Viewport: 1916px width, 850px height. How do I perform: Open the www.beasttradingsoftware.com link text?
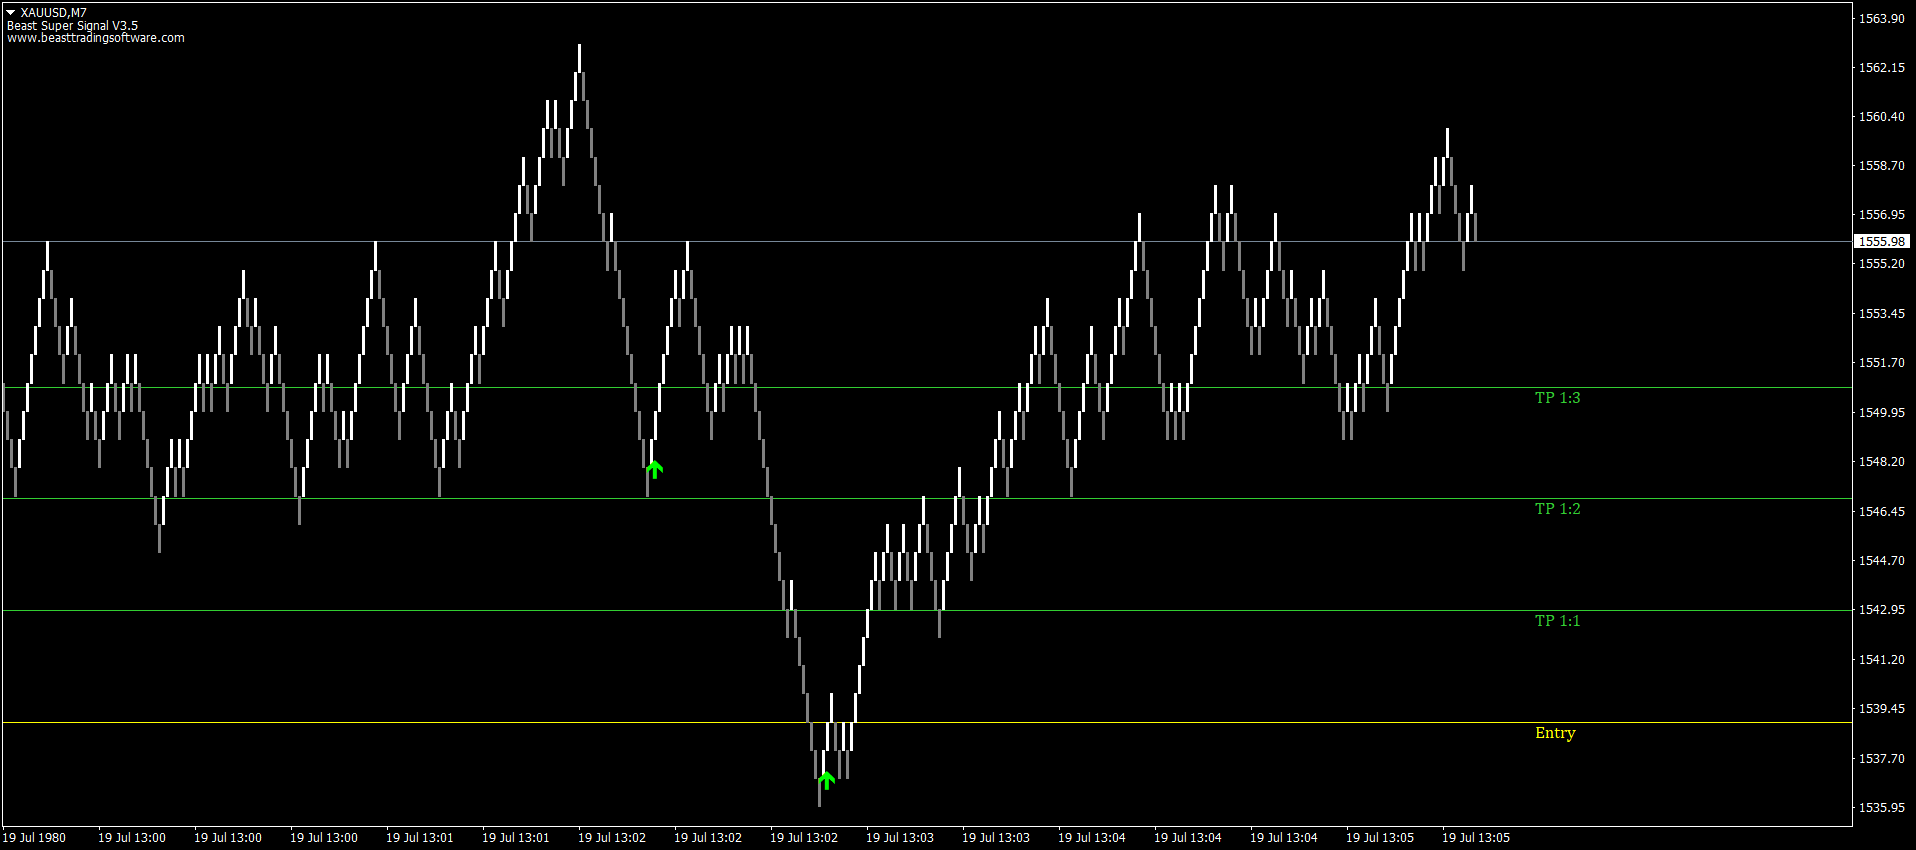96,38
